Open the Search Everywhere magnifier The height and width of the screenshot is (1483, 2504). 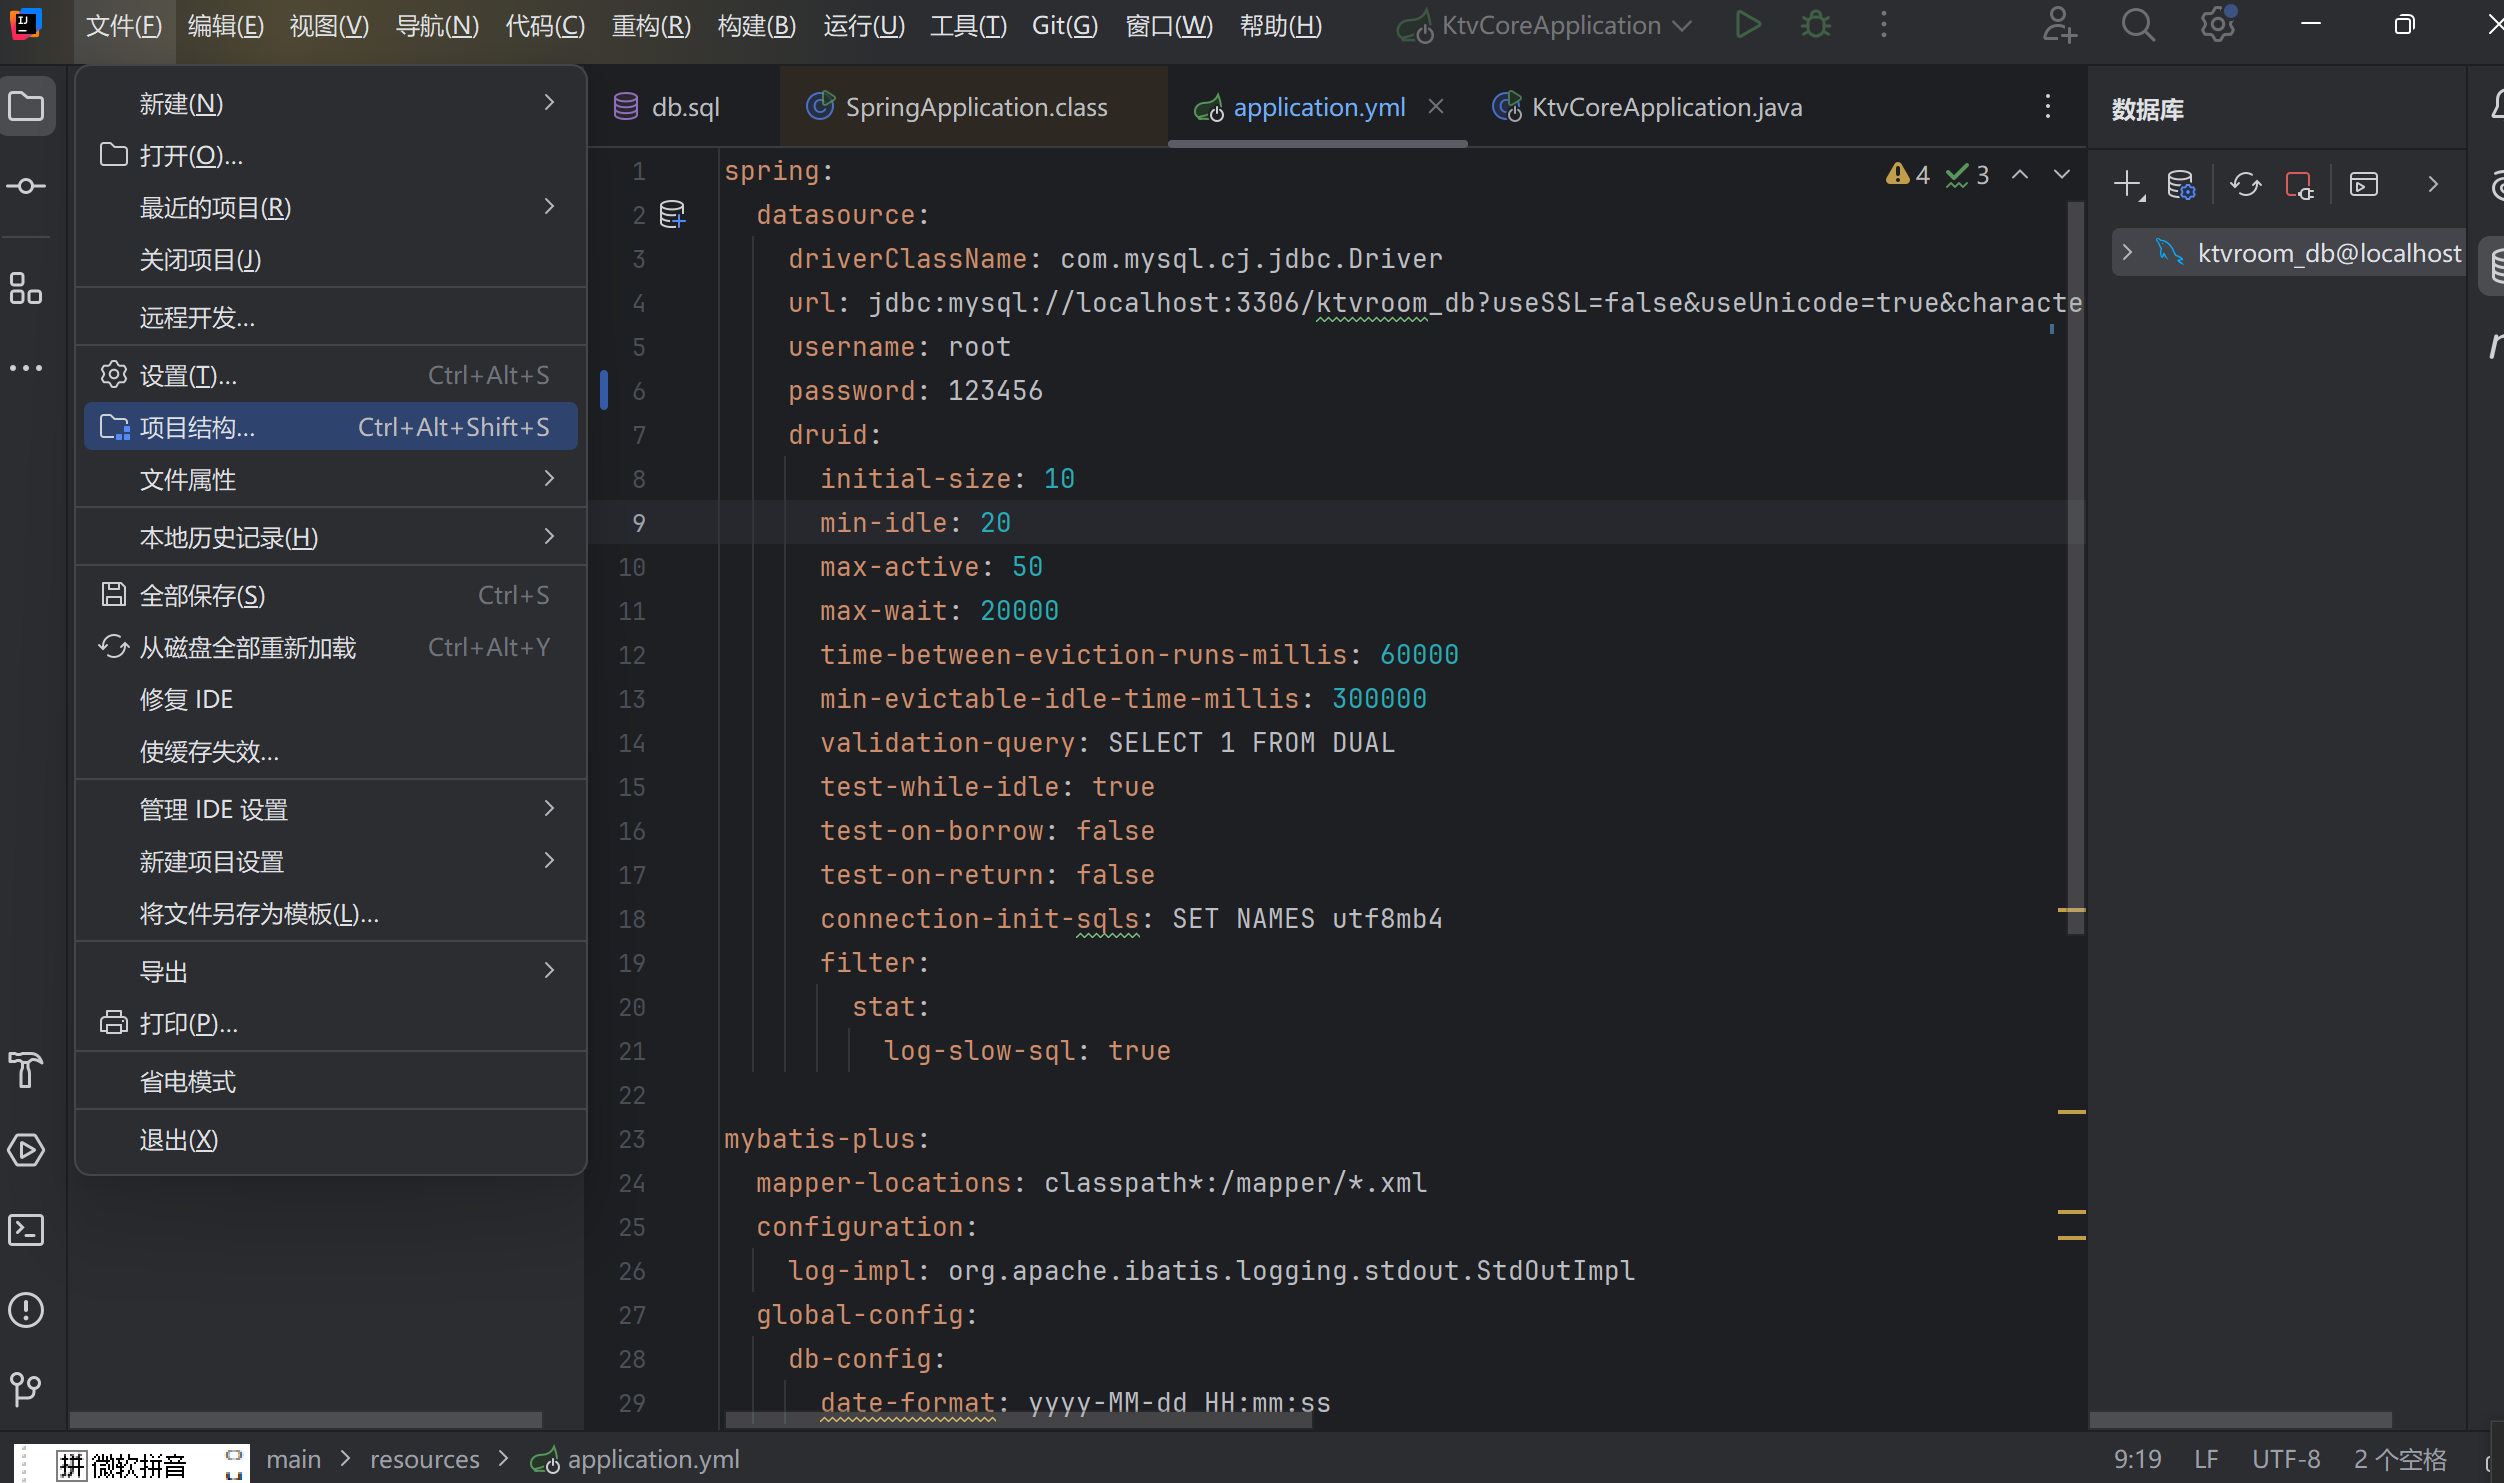click(2137, 25)
